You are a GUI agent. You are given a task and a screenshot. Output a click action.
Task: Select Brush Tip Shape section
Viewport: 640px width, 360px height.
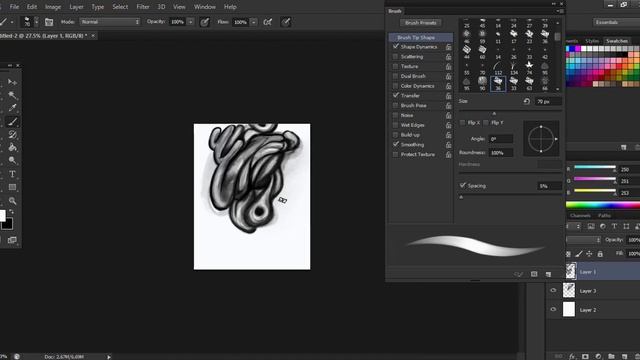421,37
